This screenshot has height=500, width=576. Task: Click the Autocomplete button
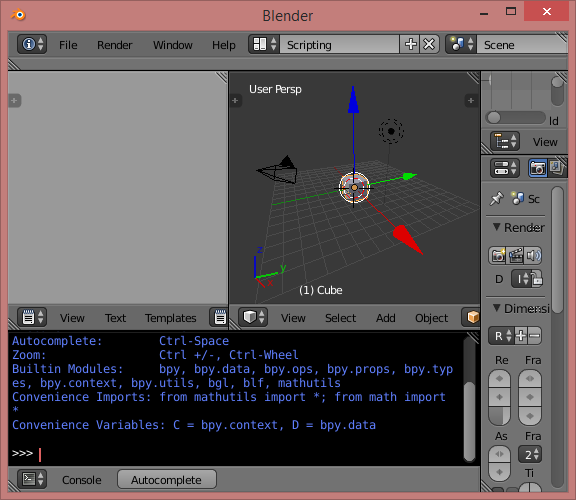167,479
